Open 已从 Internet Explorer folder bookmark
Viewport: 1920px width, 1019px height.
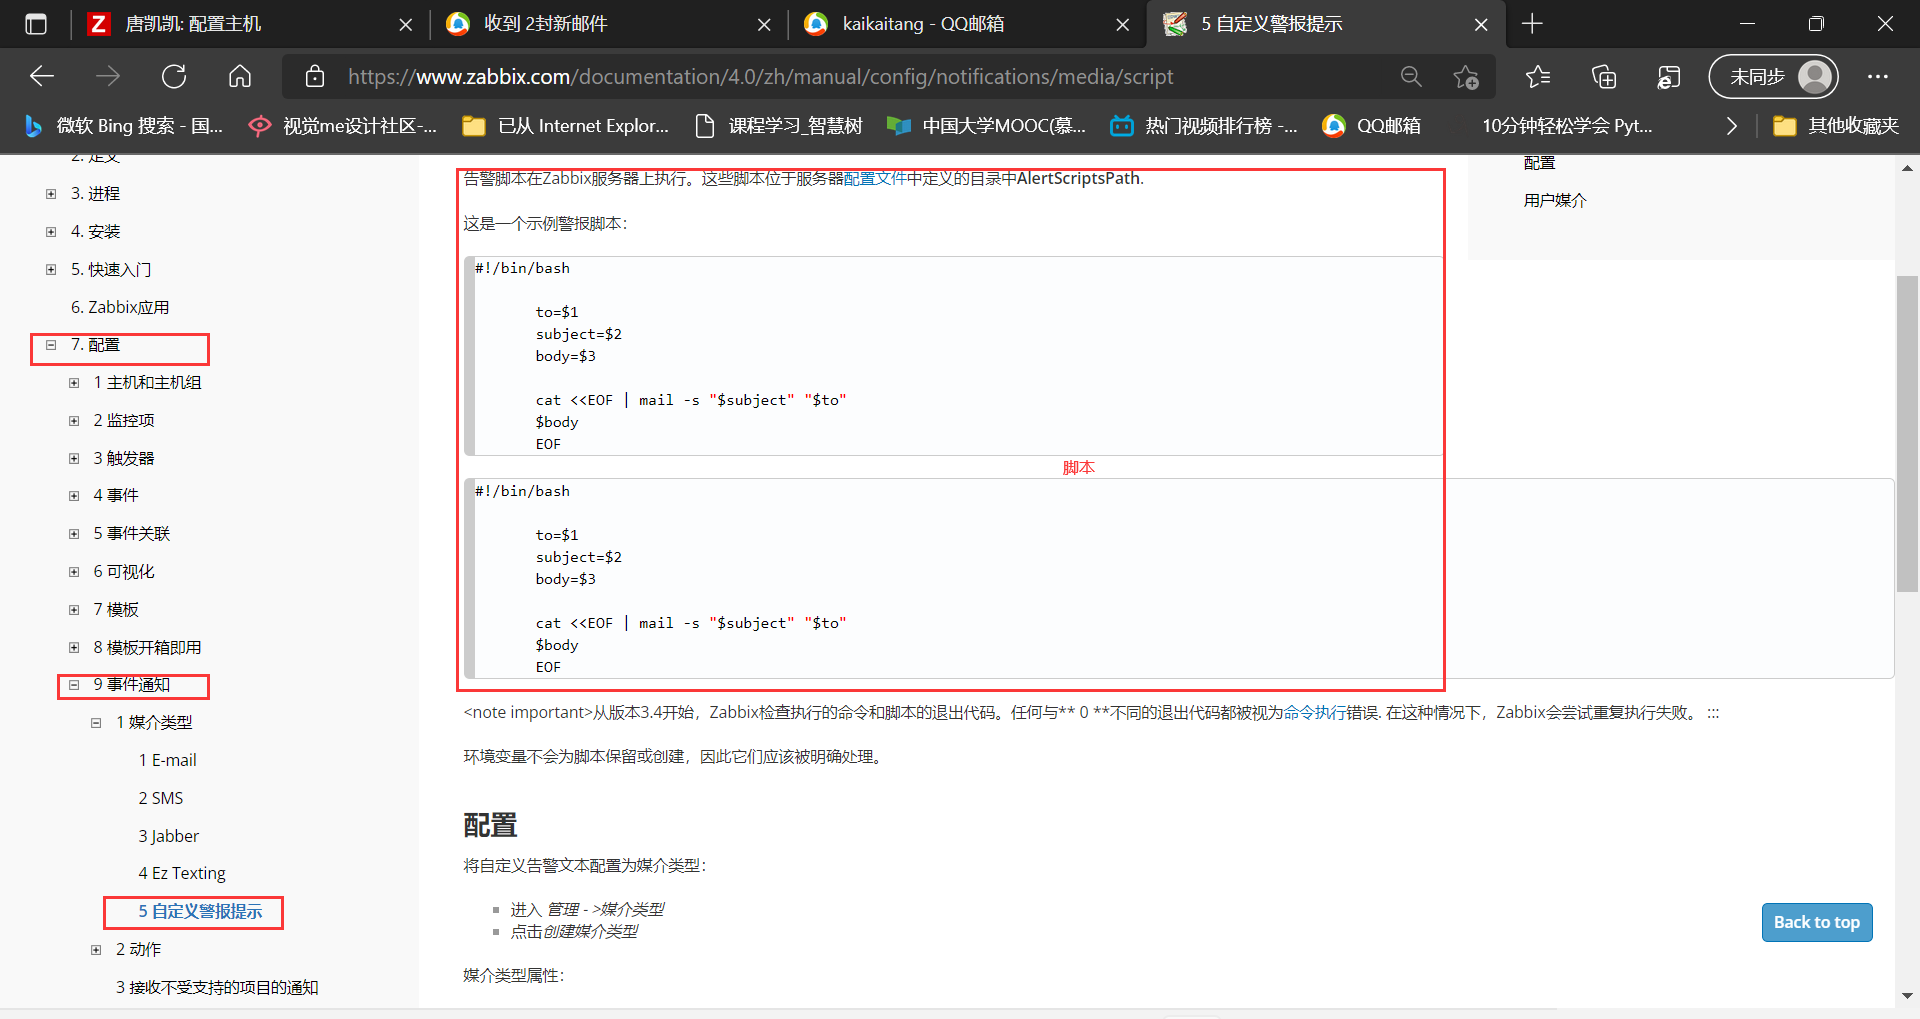[566, 126]
